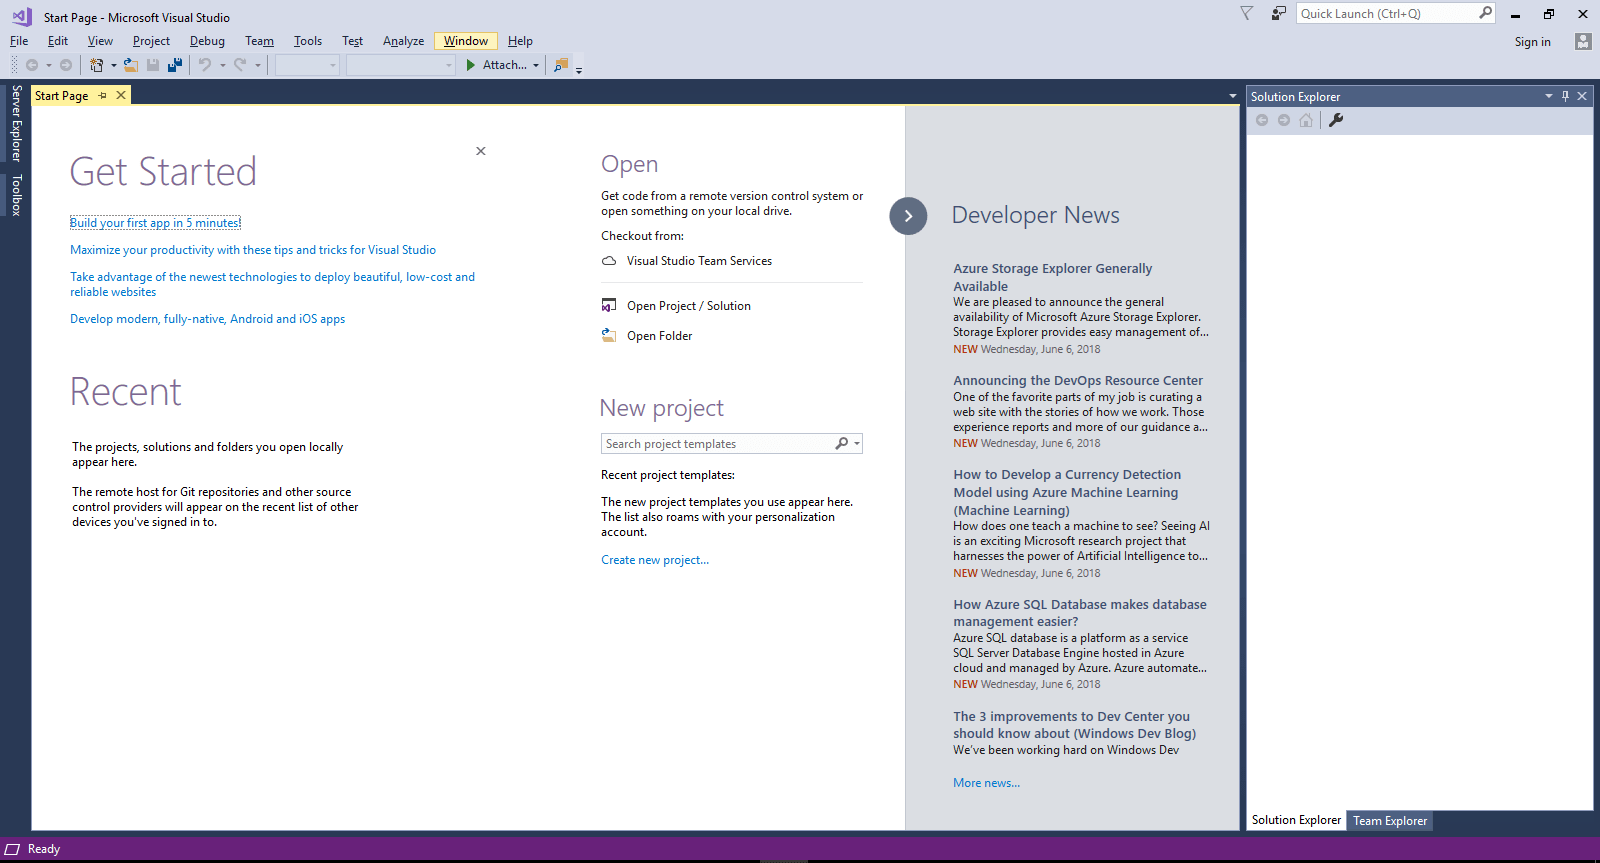The image size is (1600, 863).
Task: Click Sign in
Action: click(1532, 42)
